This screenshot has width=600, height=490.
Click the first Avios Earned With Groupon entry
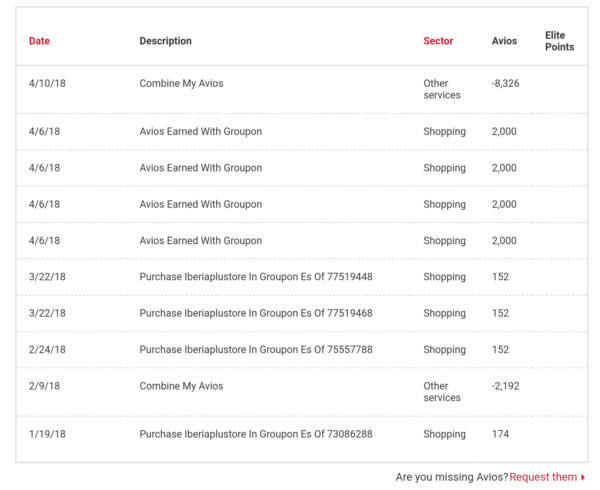[x=200, y=132]
